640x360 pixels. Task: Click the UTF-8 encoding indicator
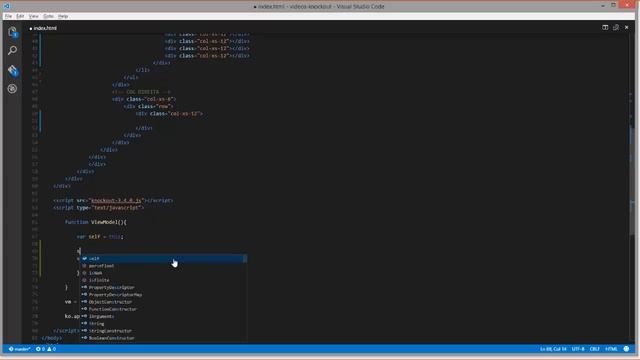578,349
